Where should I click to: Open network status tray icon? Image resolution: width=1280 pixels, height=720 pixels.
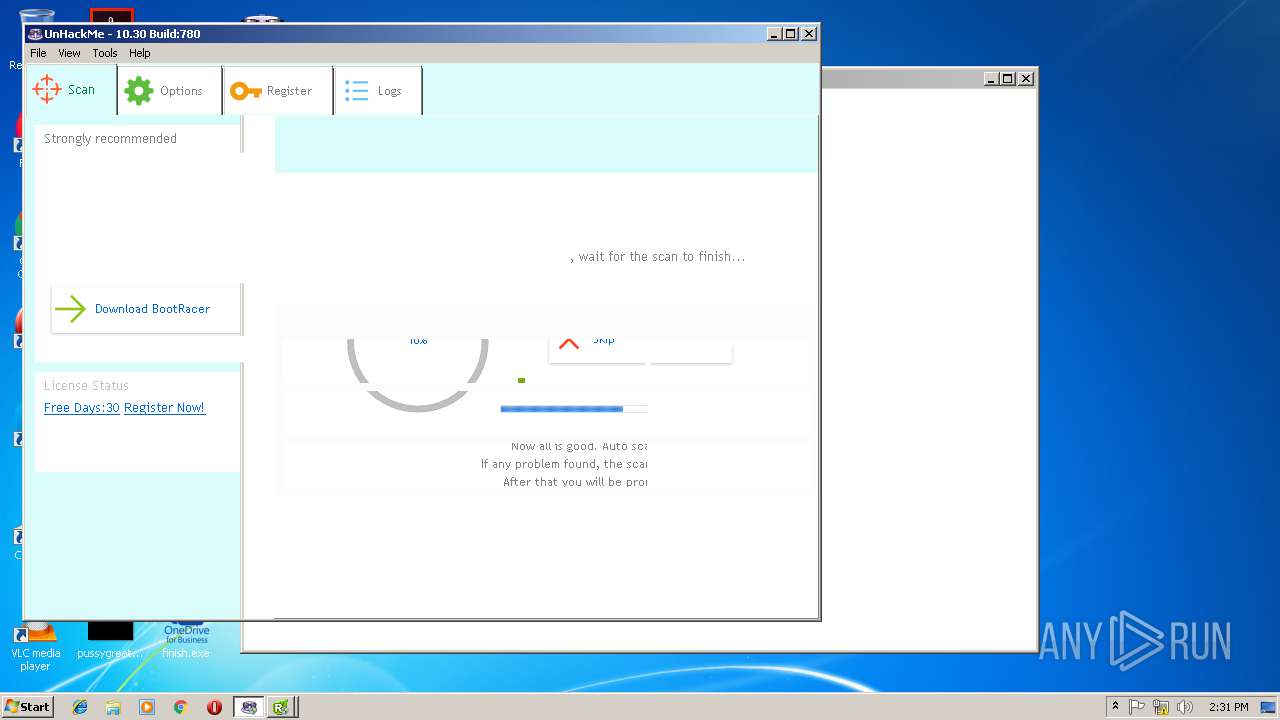tap(1161, 707)
